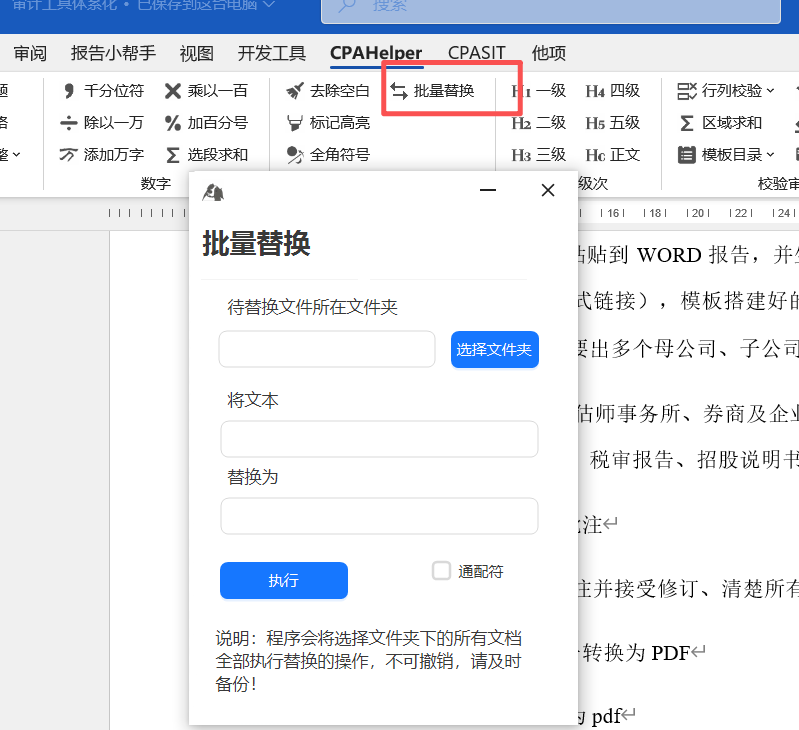Click the 待替换文件所在文件夹 label
Viewport: 799px width, 730px height.
(312, 307)
